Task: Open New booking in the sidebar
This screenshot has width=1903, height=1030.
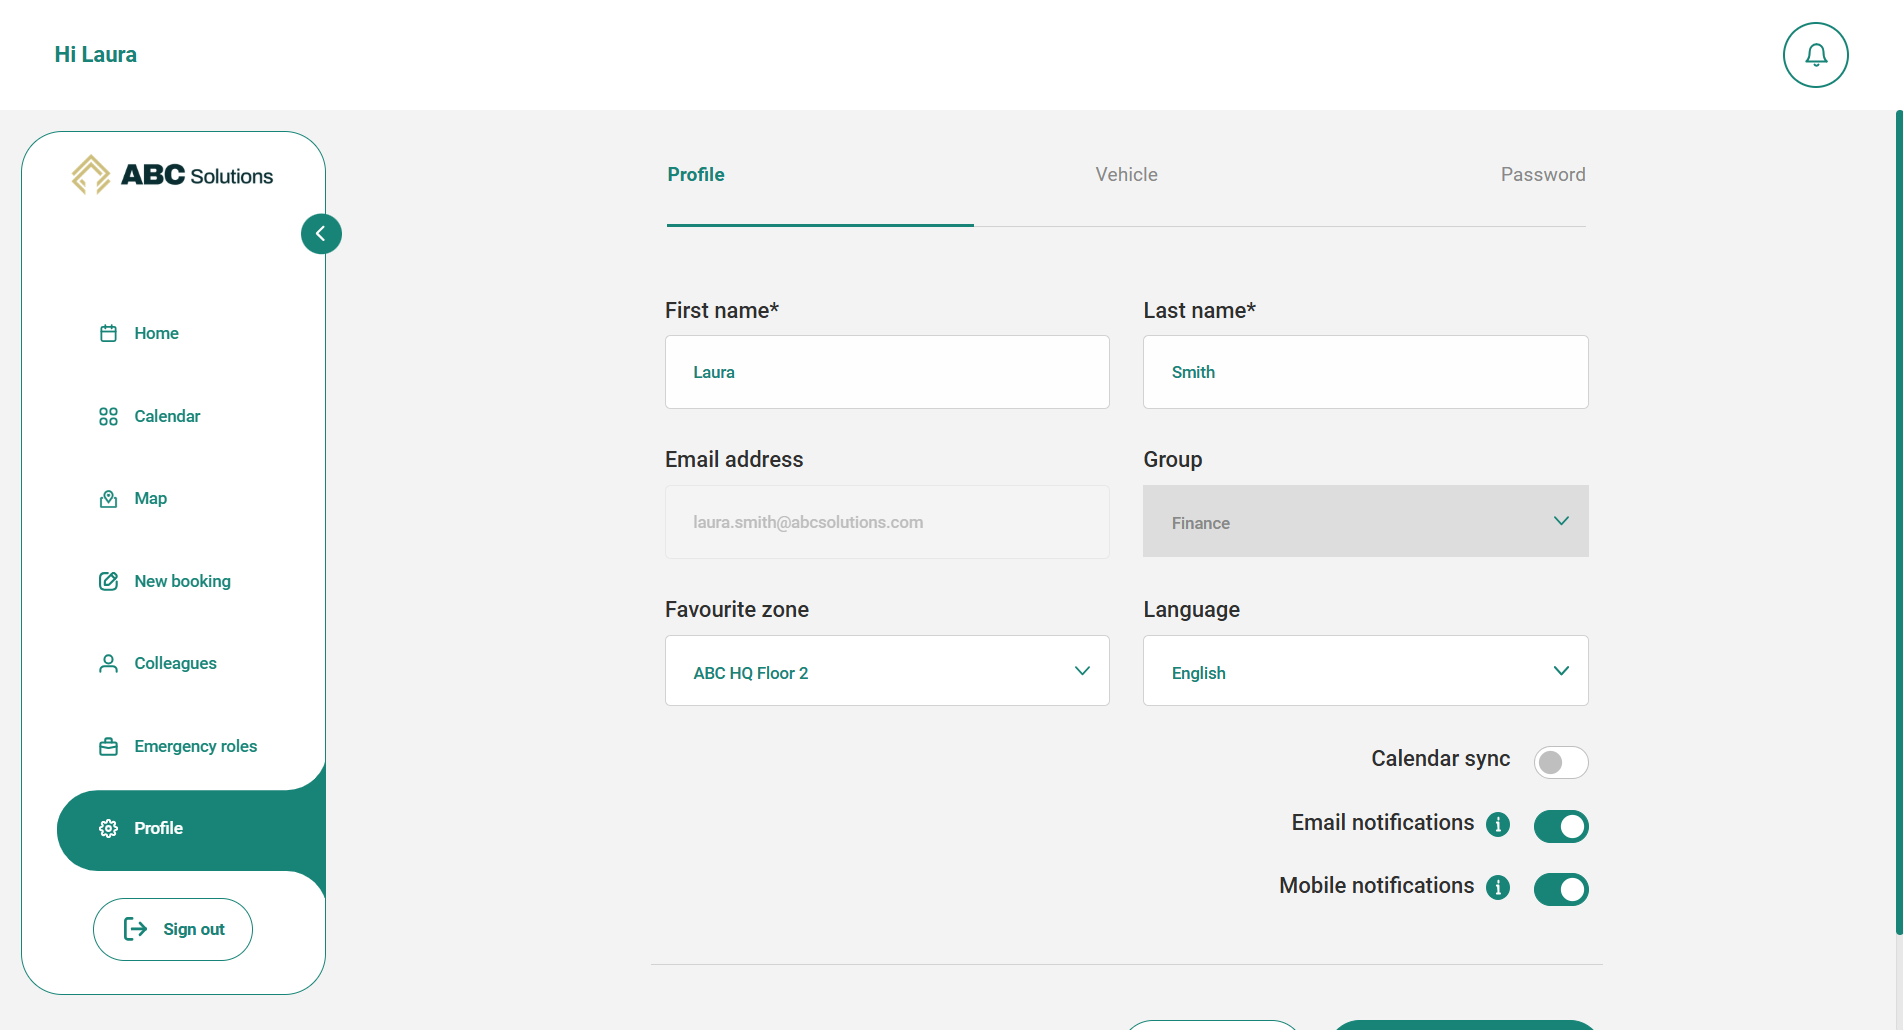Action: point(182,581)
